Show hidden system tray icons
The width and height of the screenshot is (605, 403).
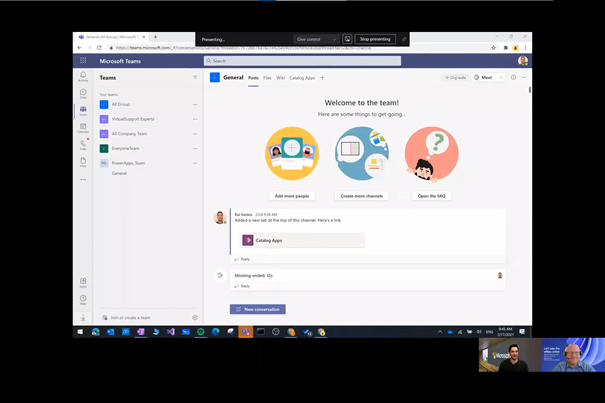[440, 332]
